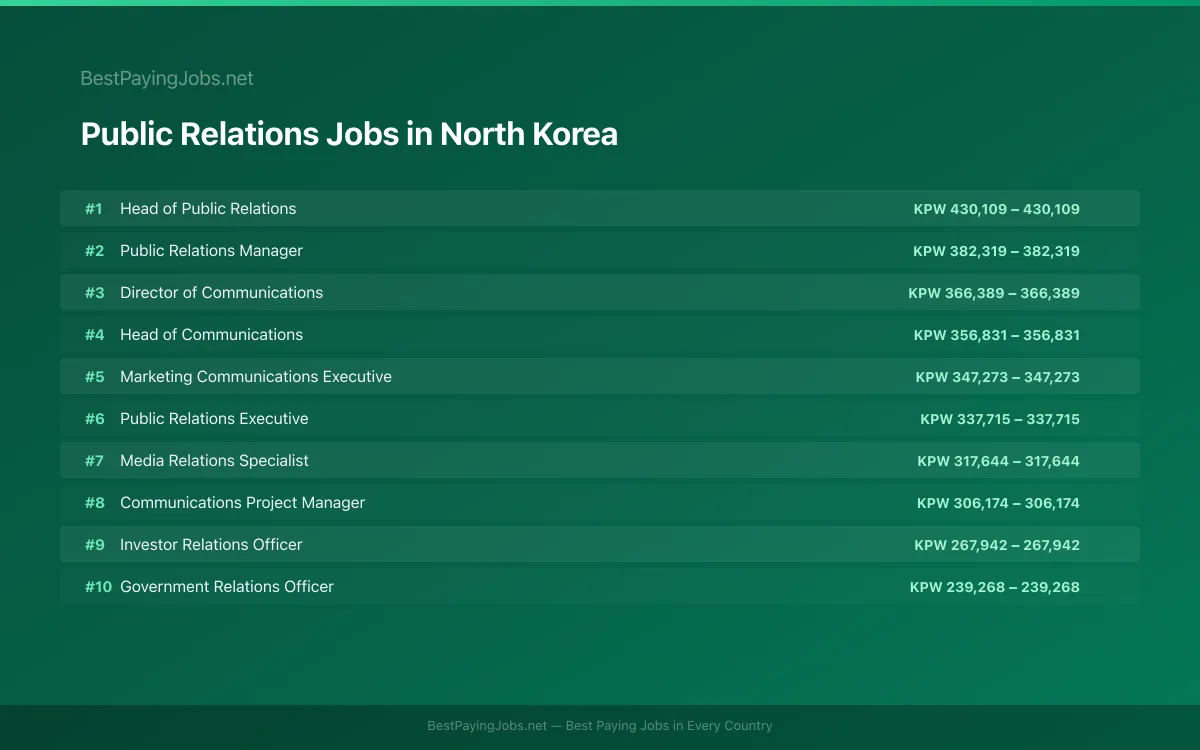Image resolution: width=1200 pixels, height=750 pixels.
Task: Select the Communications Project Manager job title
Action: pyautogui.click(x=242, y=503)
